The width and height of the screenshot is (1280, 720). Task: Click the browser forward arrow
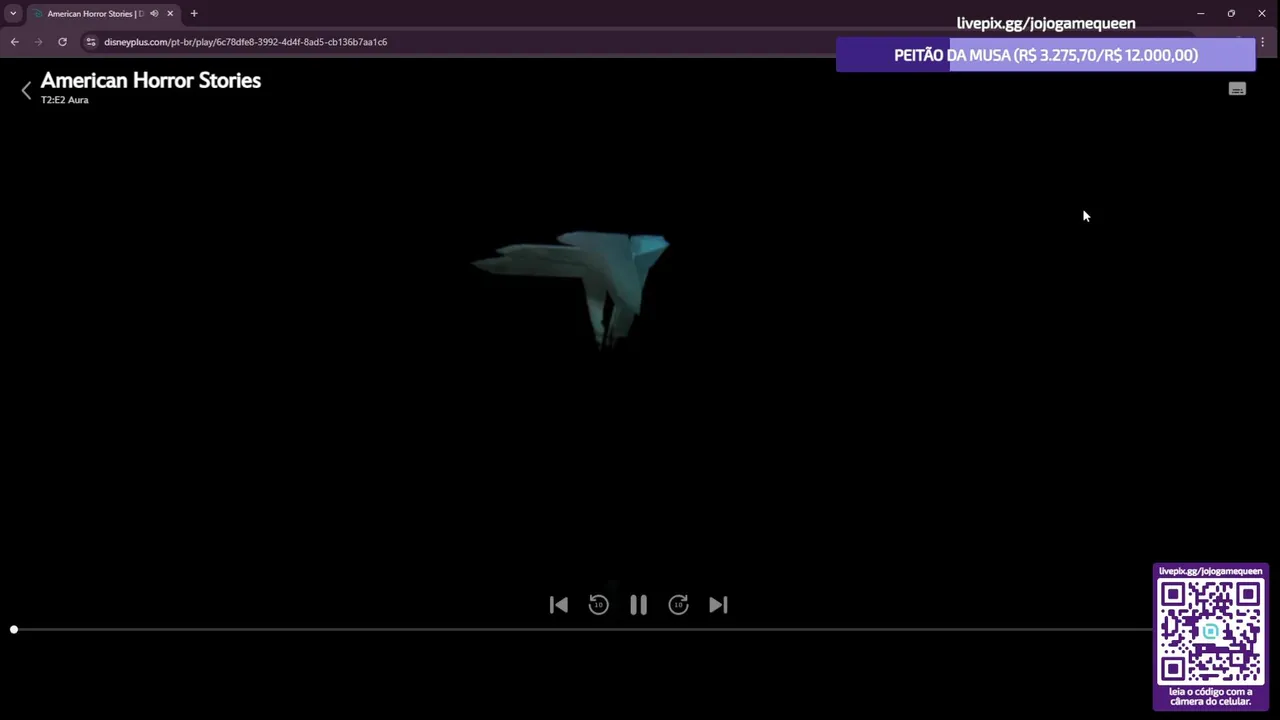38,42
